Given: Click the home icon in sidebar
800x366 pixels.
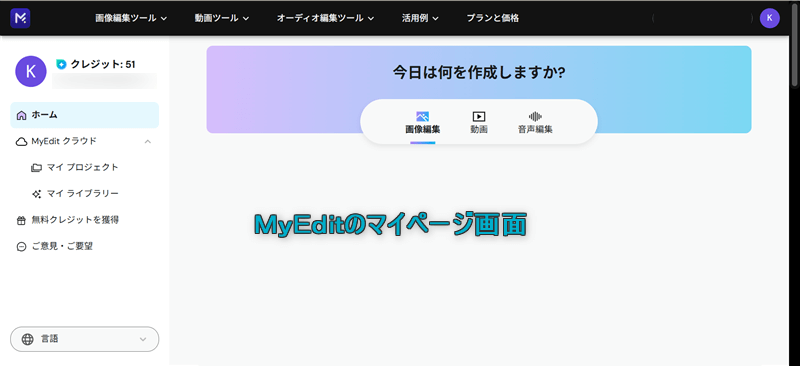Looking at the screenshot, I should [x=21, y=115].
